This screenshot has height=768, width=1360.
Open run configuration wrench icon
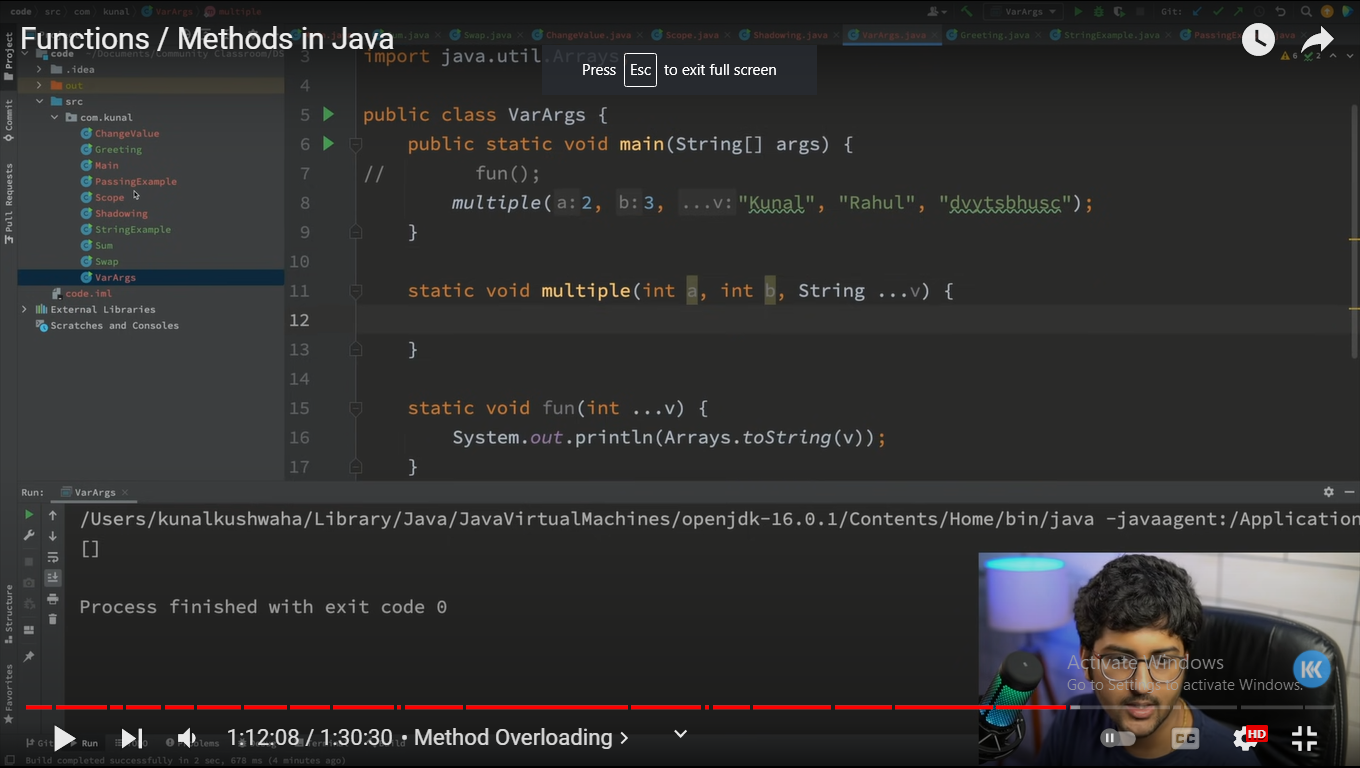pyautogui.click(x=29, y=536)
